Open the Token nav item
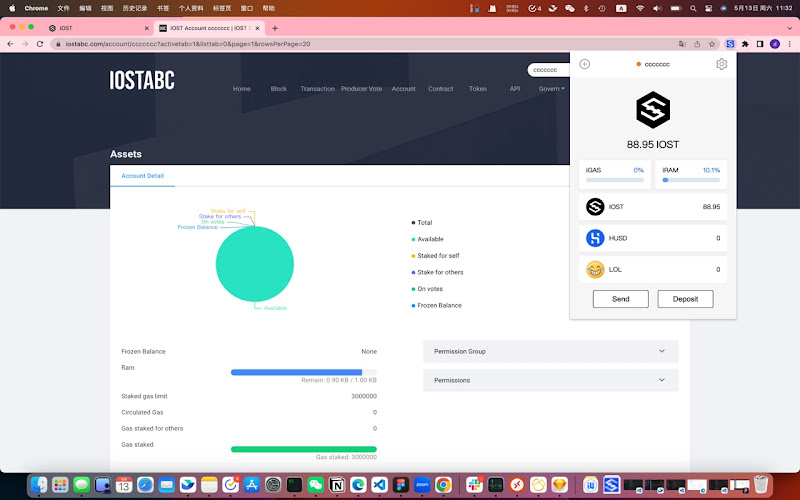This screenshot has width=800, height=500. [478, 89]
